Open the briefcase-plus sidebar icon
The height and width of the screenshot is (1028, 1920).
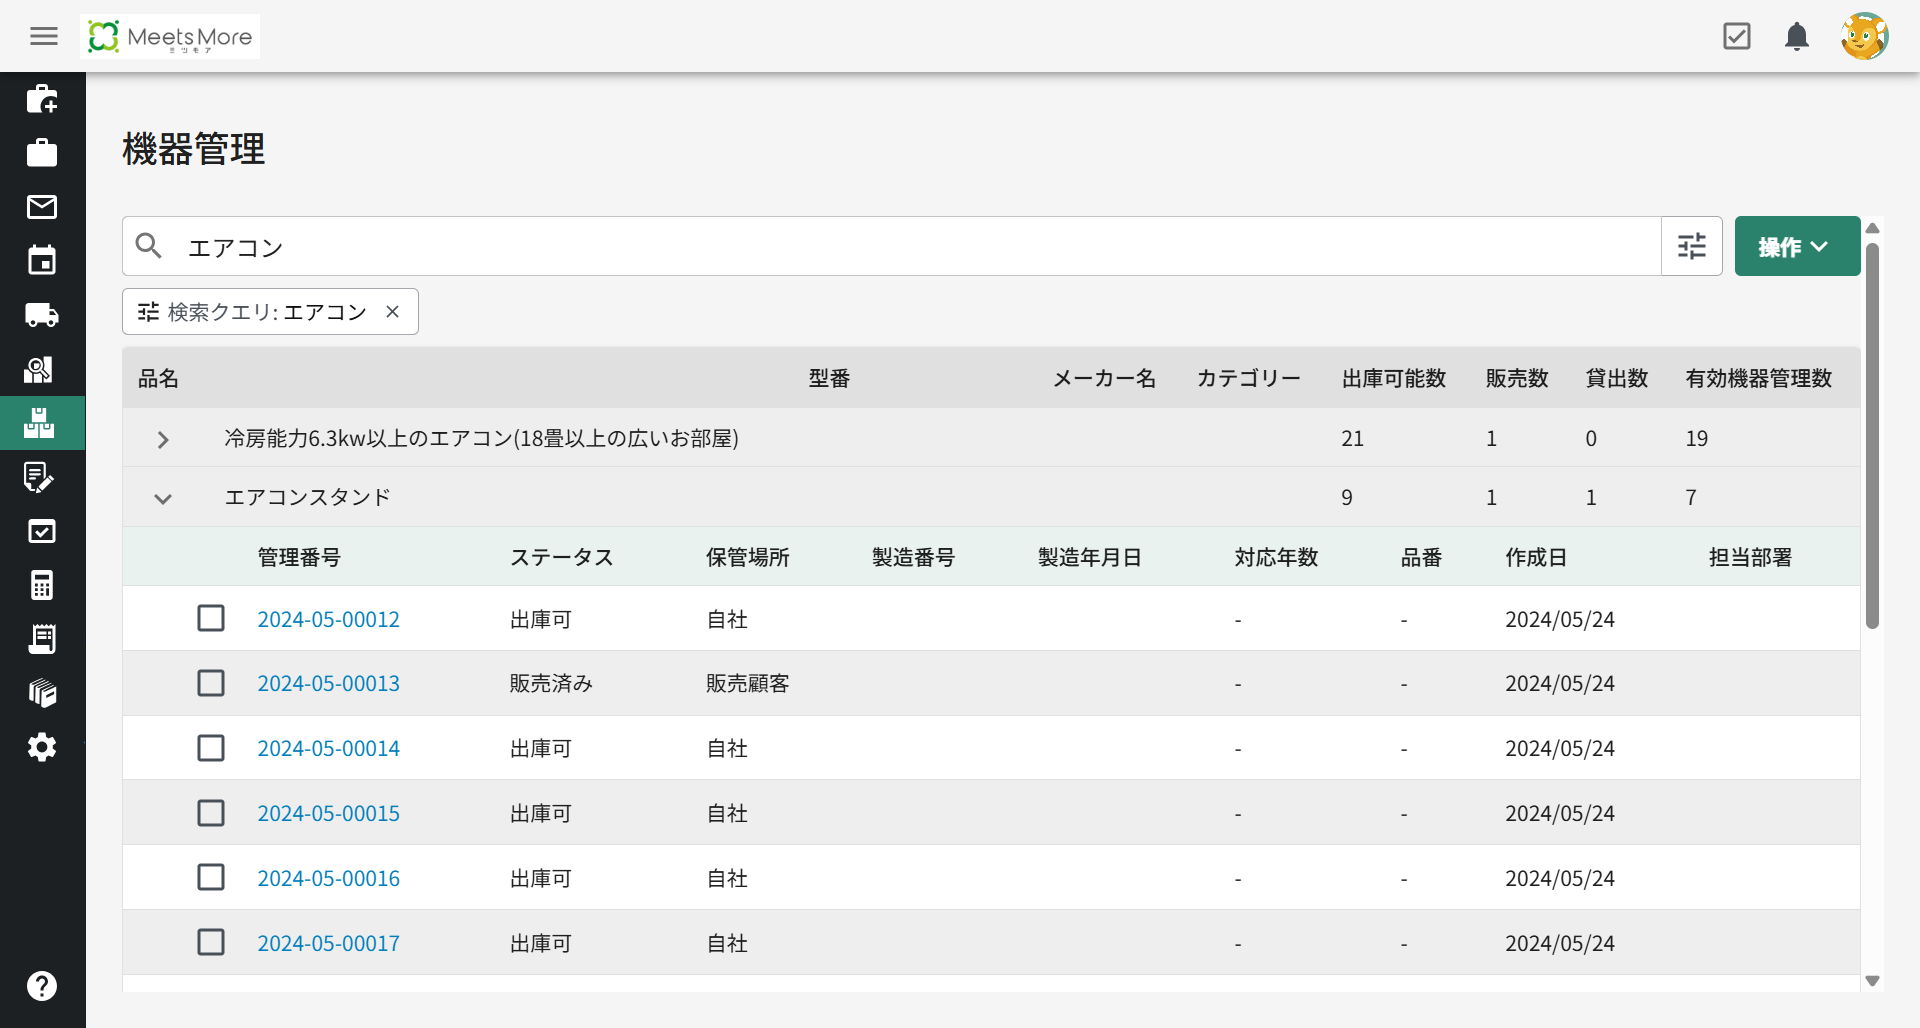[x=42, y=99]
